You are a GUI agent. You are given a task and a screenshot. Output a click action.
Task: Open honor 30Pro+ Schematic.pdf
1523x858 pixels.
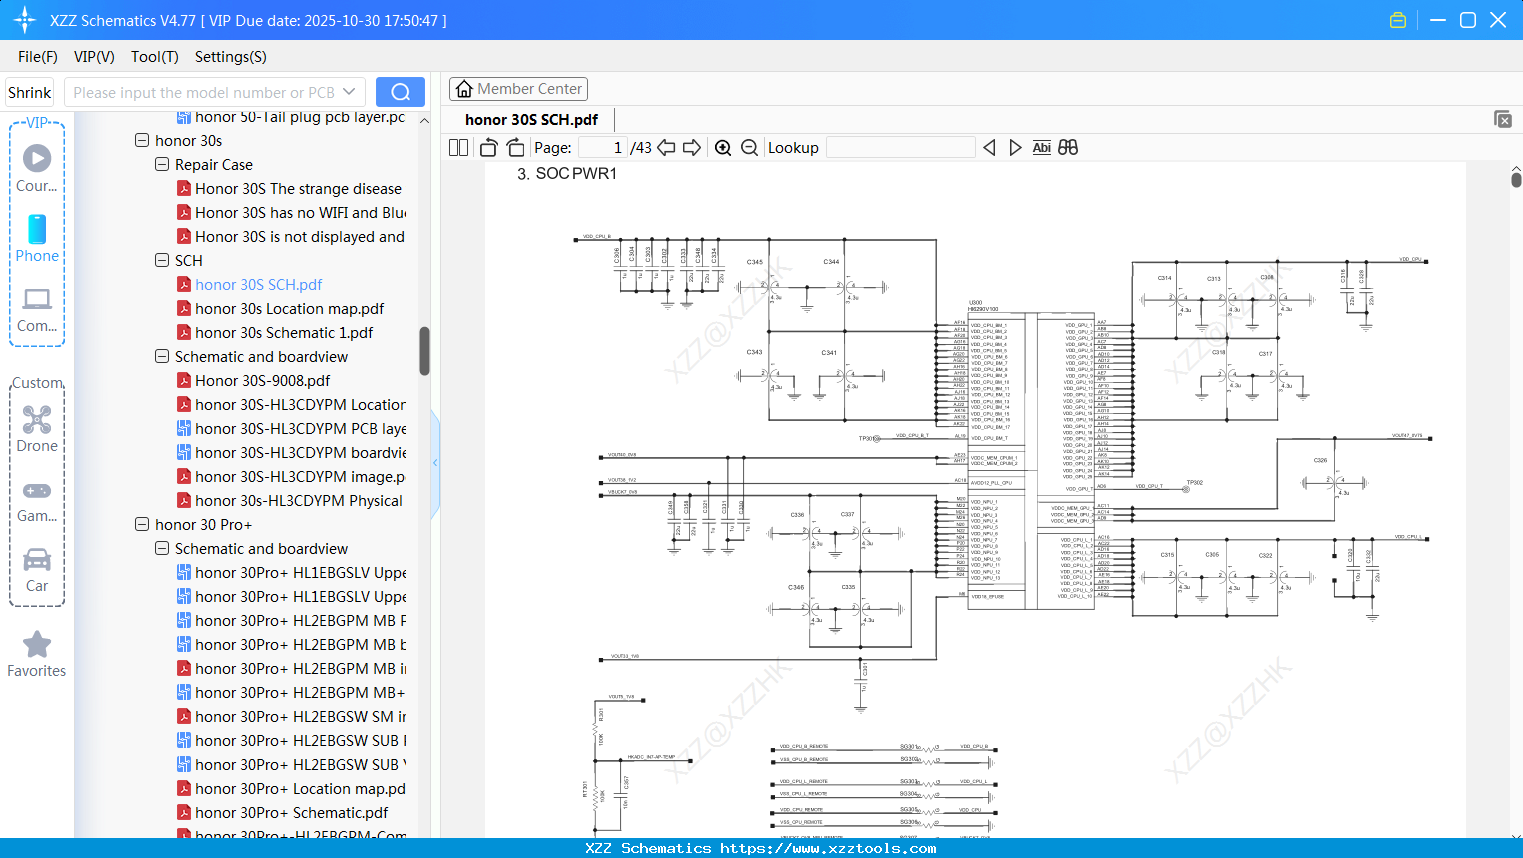pos(292,813)
